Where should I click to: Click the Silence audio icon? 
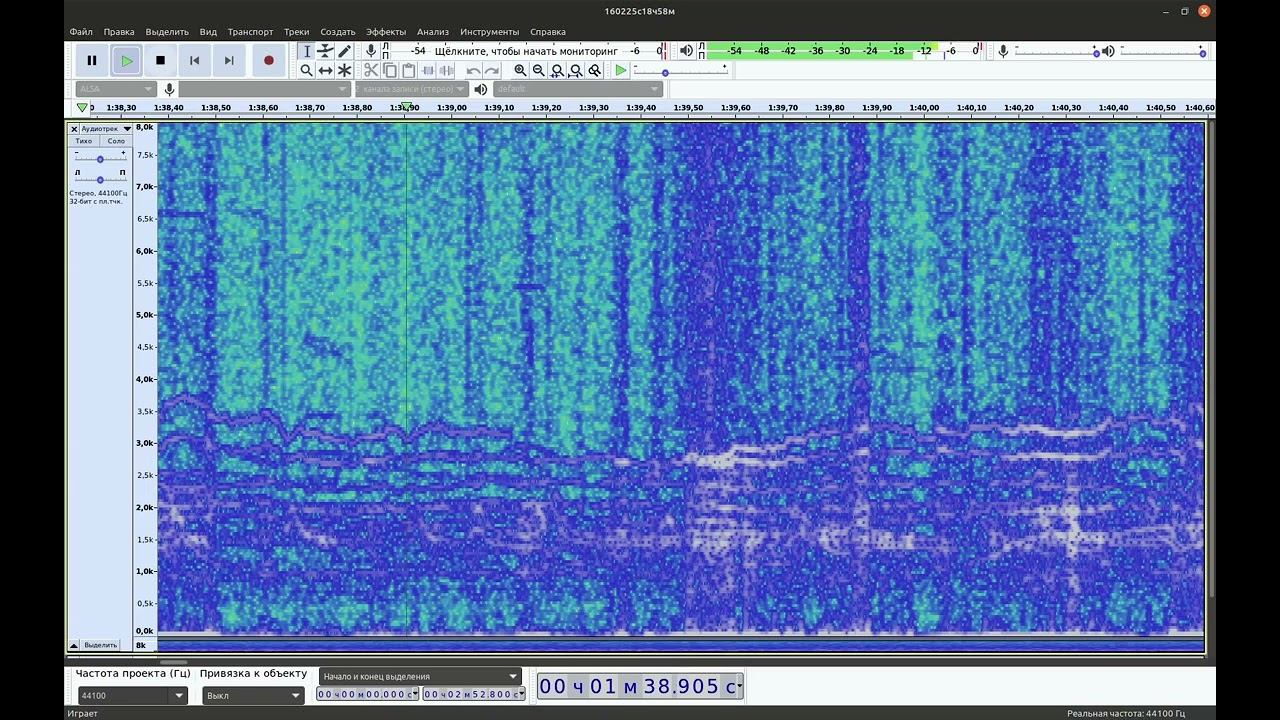tap(446, 70)
